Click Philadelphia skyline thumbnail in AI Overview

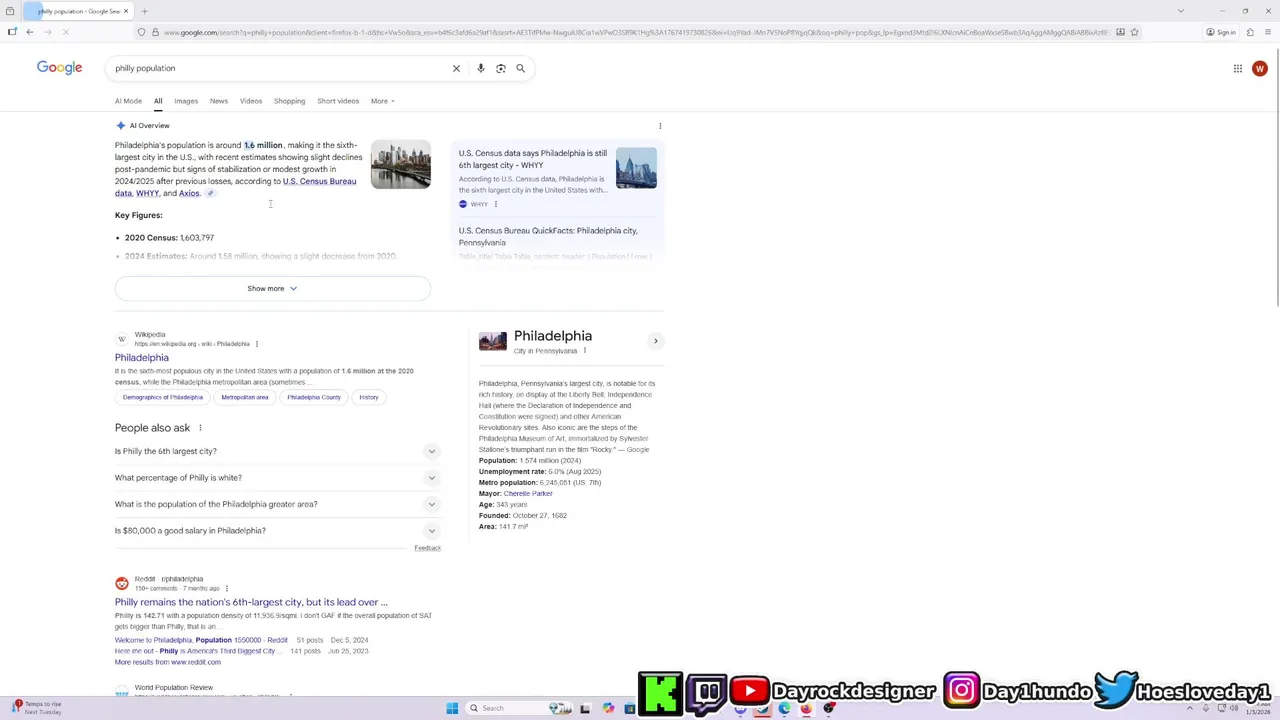point(401,165)
